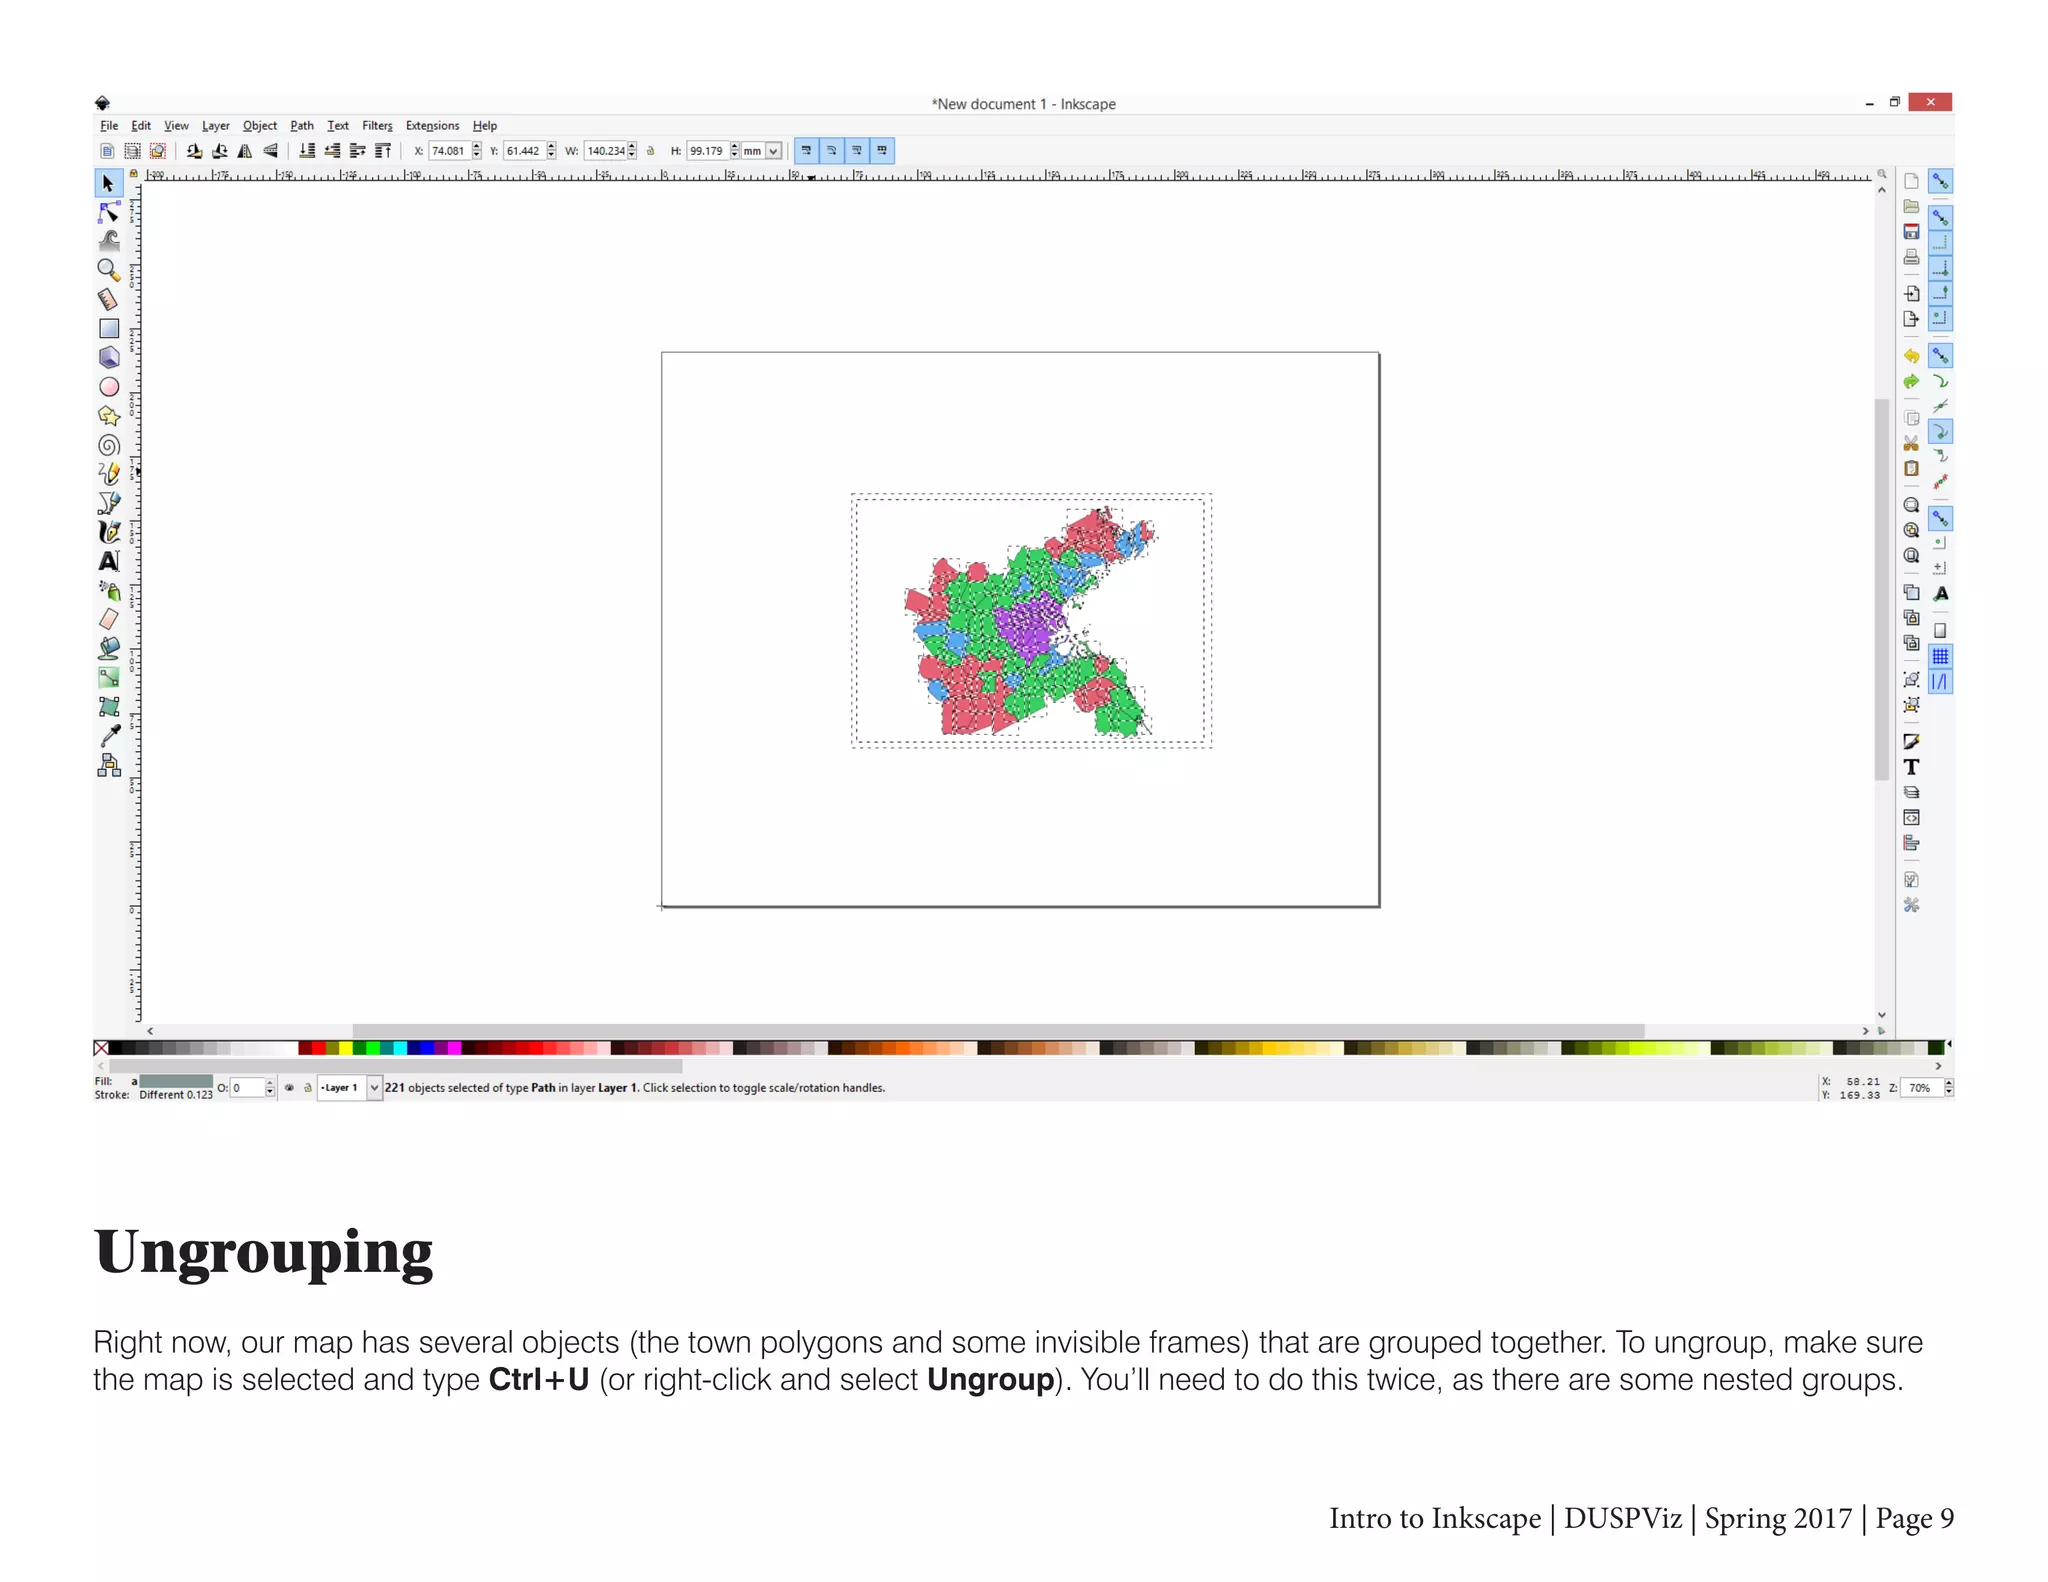The height and width of the screenshot is (1582, 2048).
Task: Open the mm units dropdown
Action: coord(773,151)
